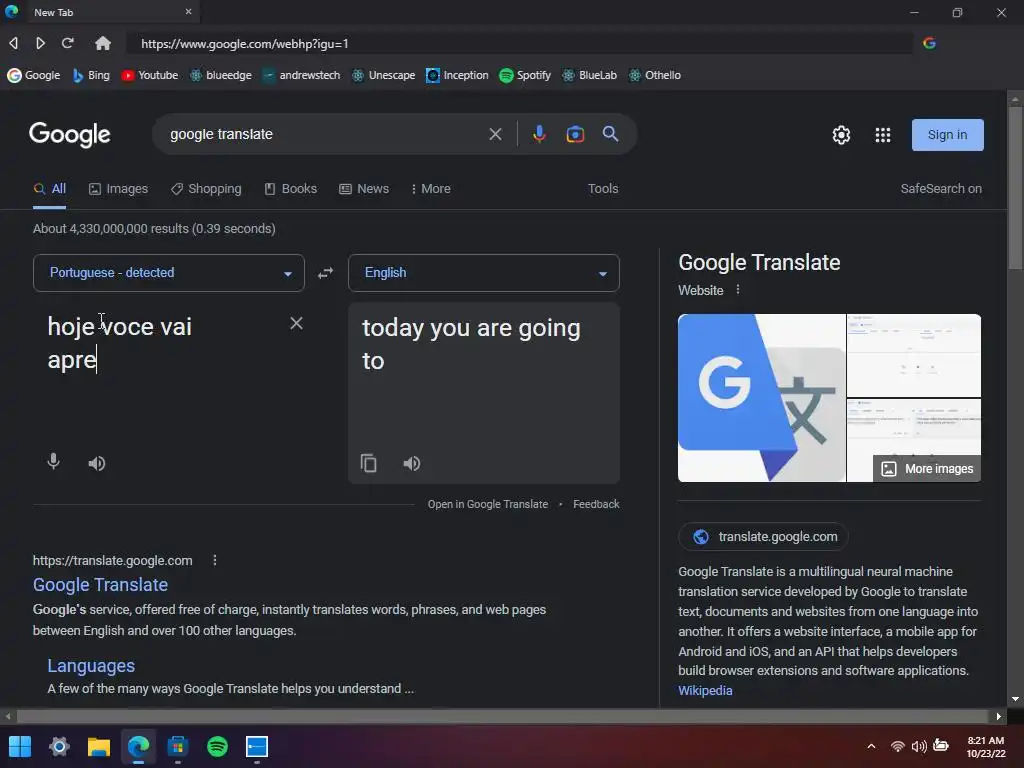Screen dimensions: 1024x768
Task: Open the Windows Start menu
Action: tap(20, 746)
